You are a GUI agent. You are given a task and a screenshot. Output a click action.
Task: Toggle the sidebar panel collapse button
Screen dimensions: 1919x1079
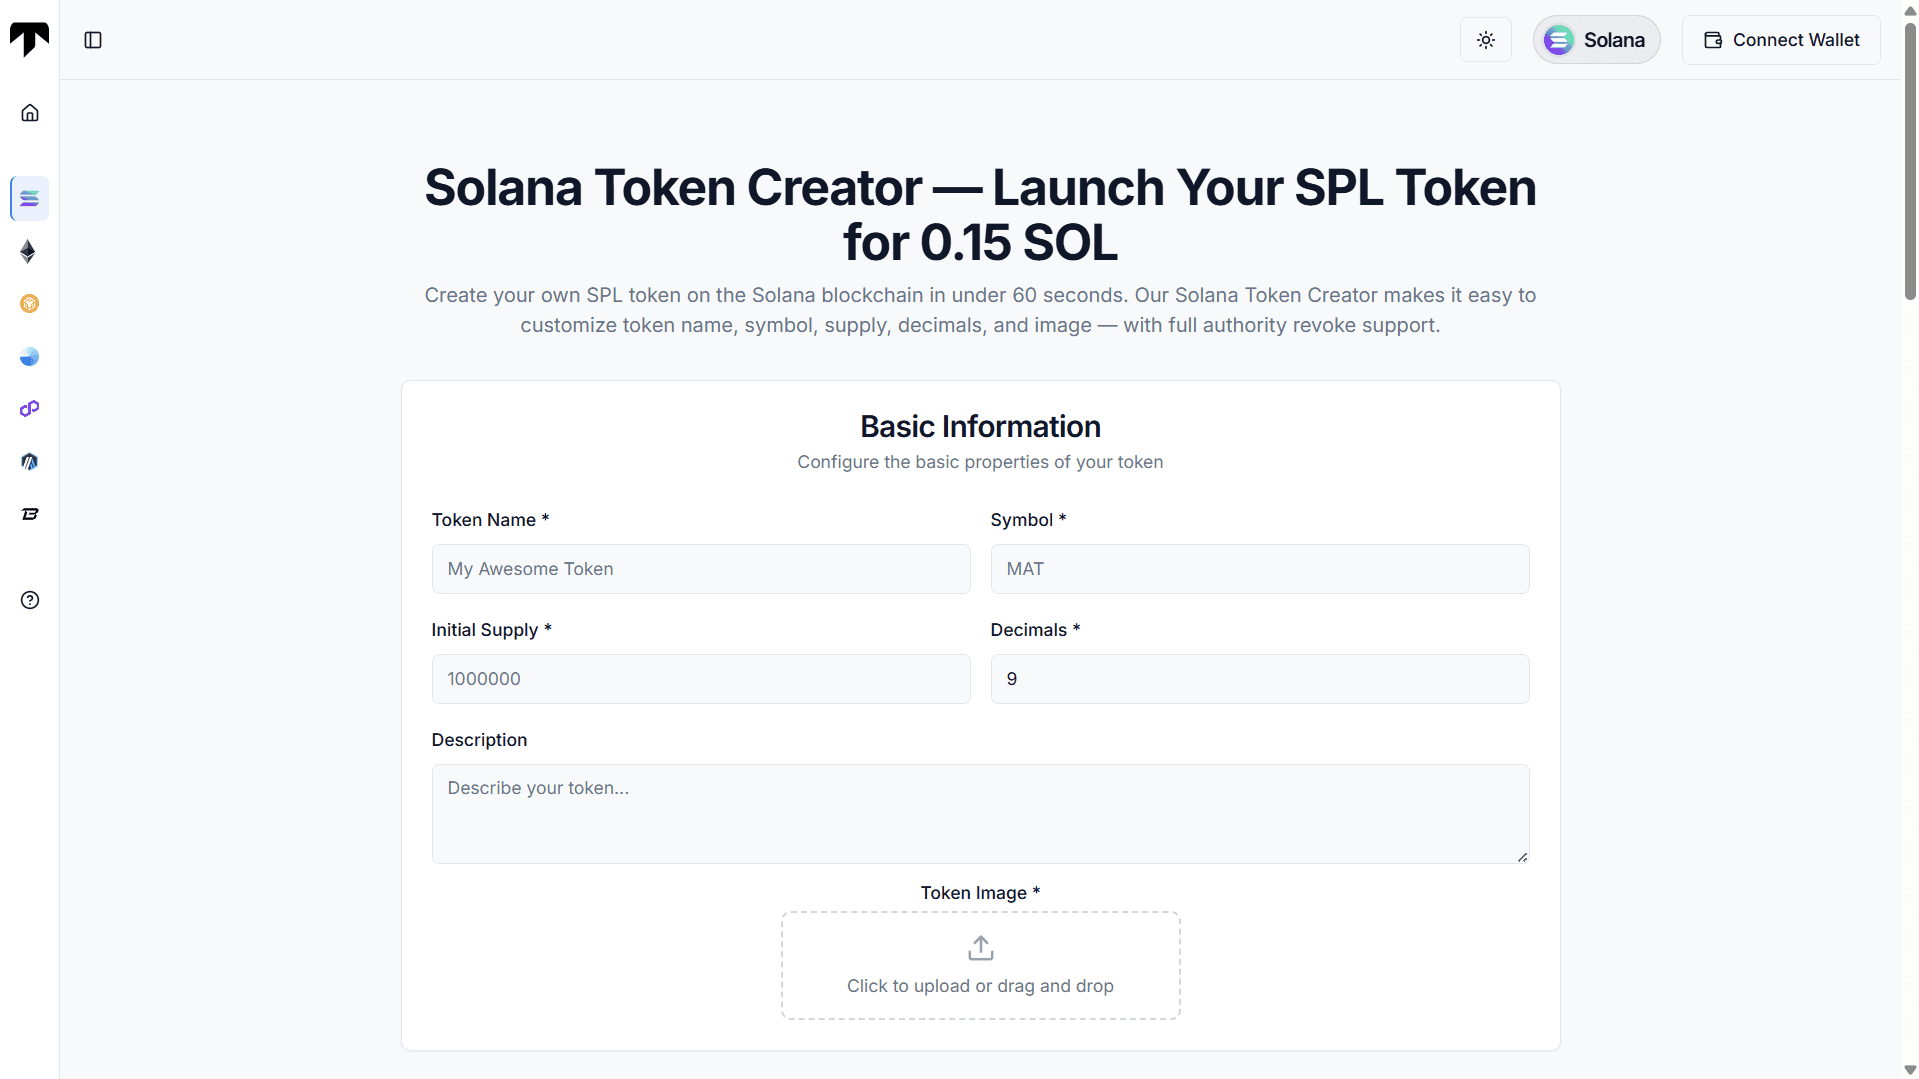pos(93,40)
